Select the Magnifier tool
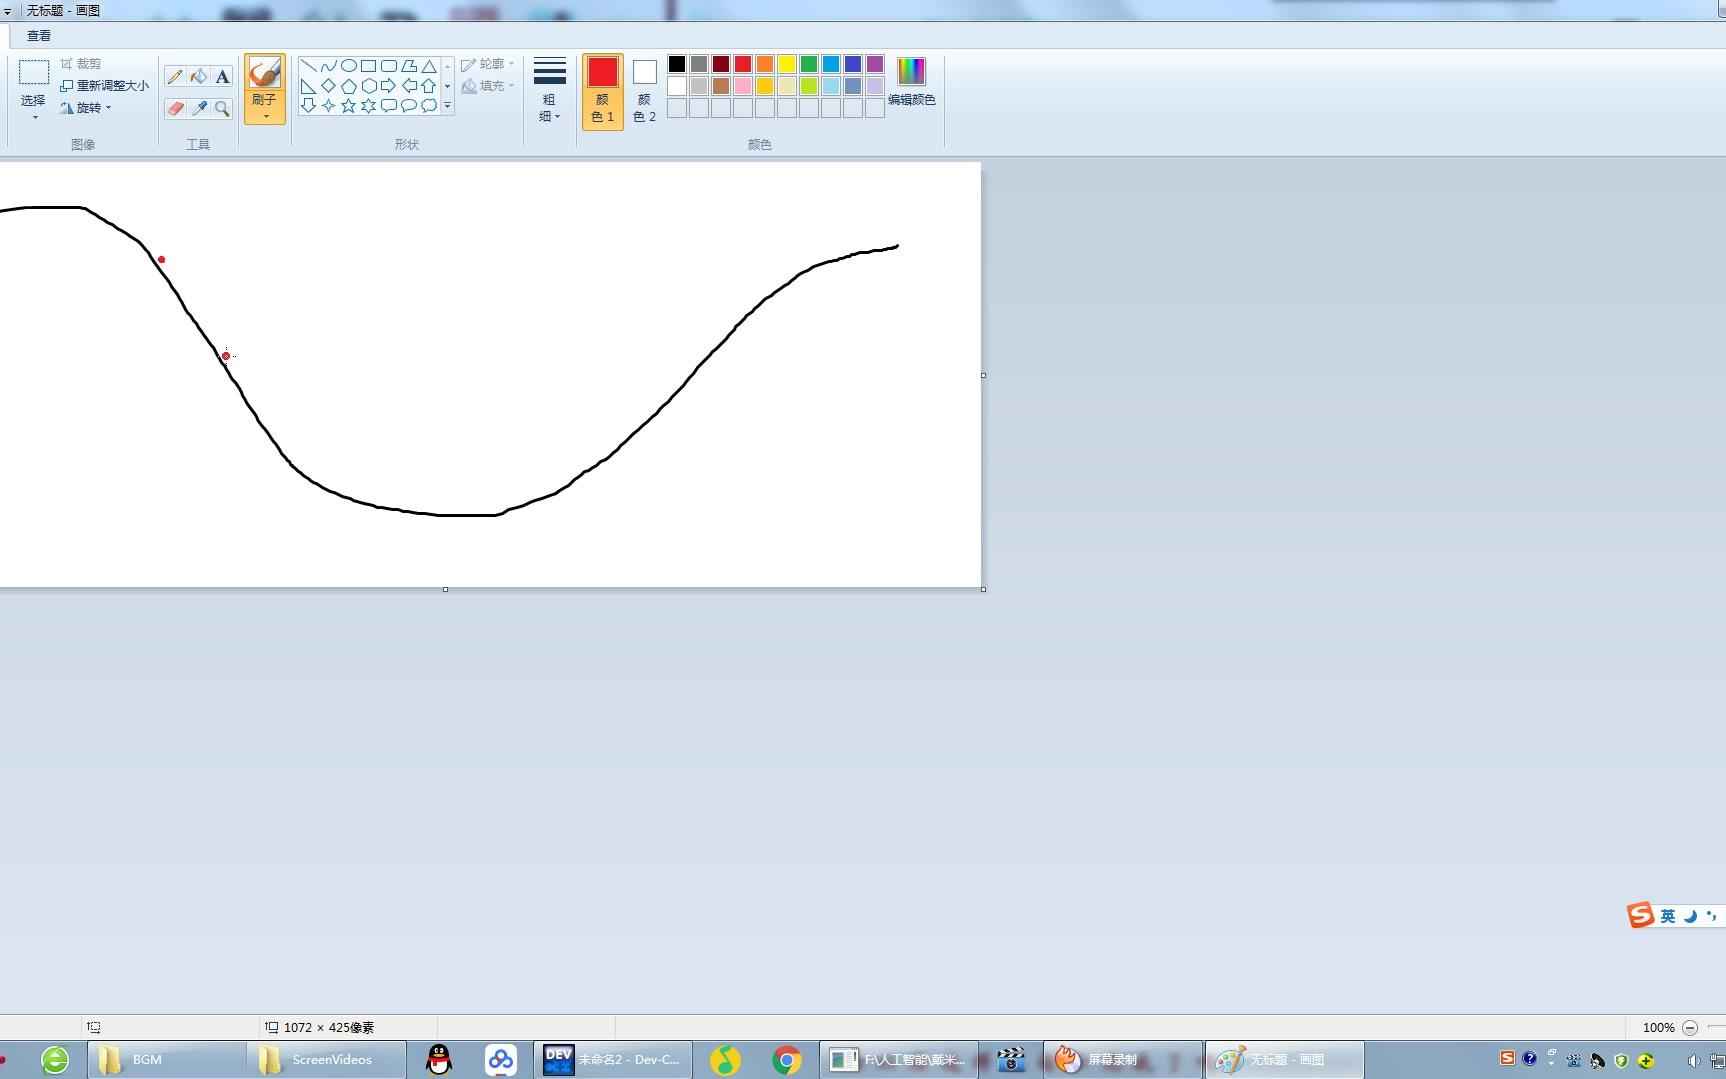Viewport: 1726px width, 1079px height. coord(223,108)
